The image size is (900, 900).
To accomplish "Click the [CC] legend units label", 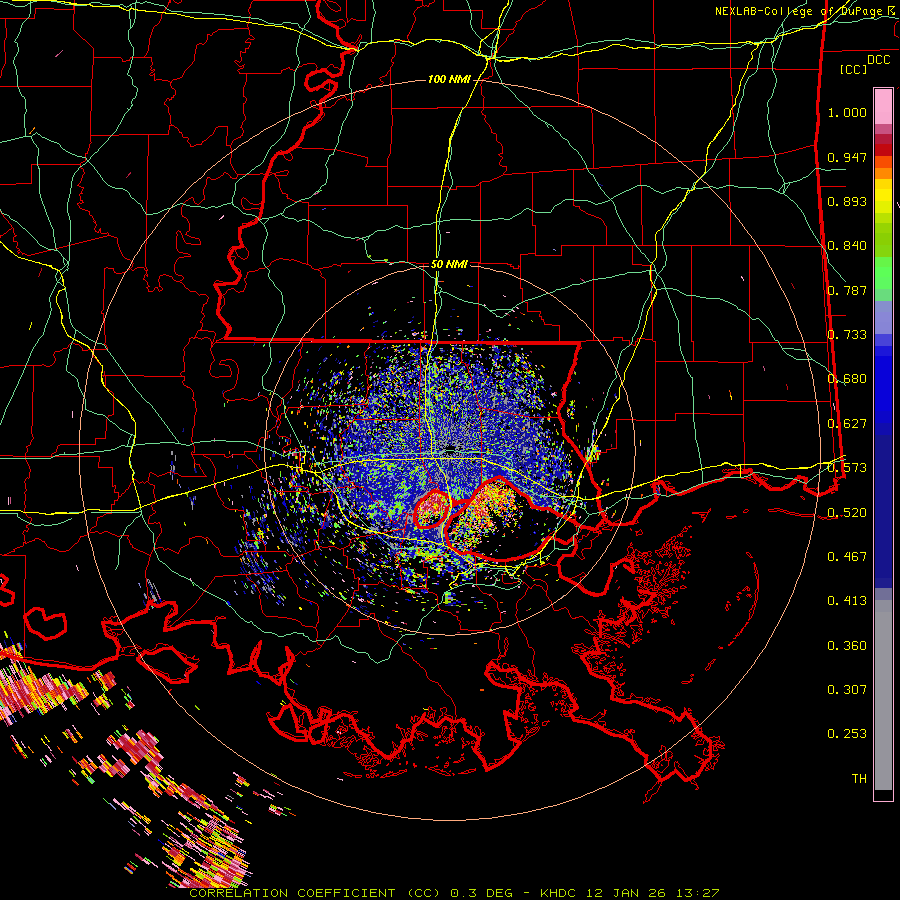I will [x=854, y=69].
